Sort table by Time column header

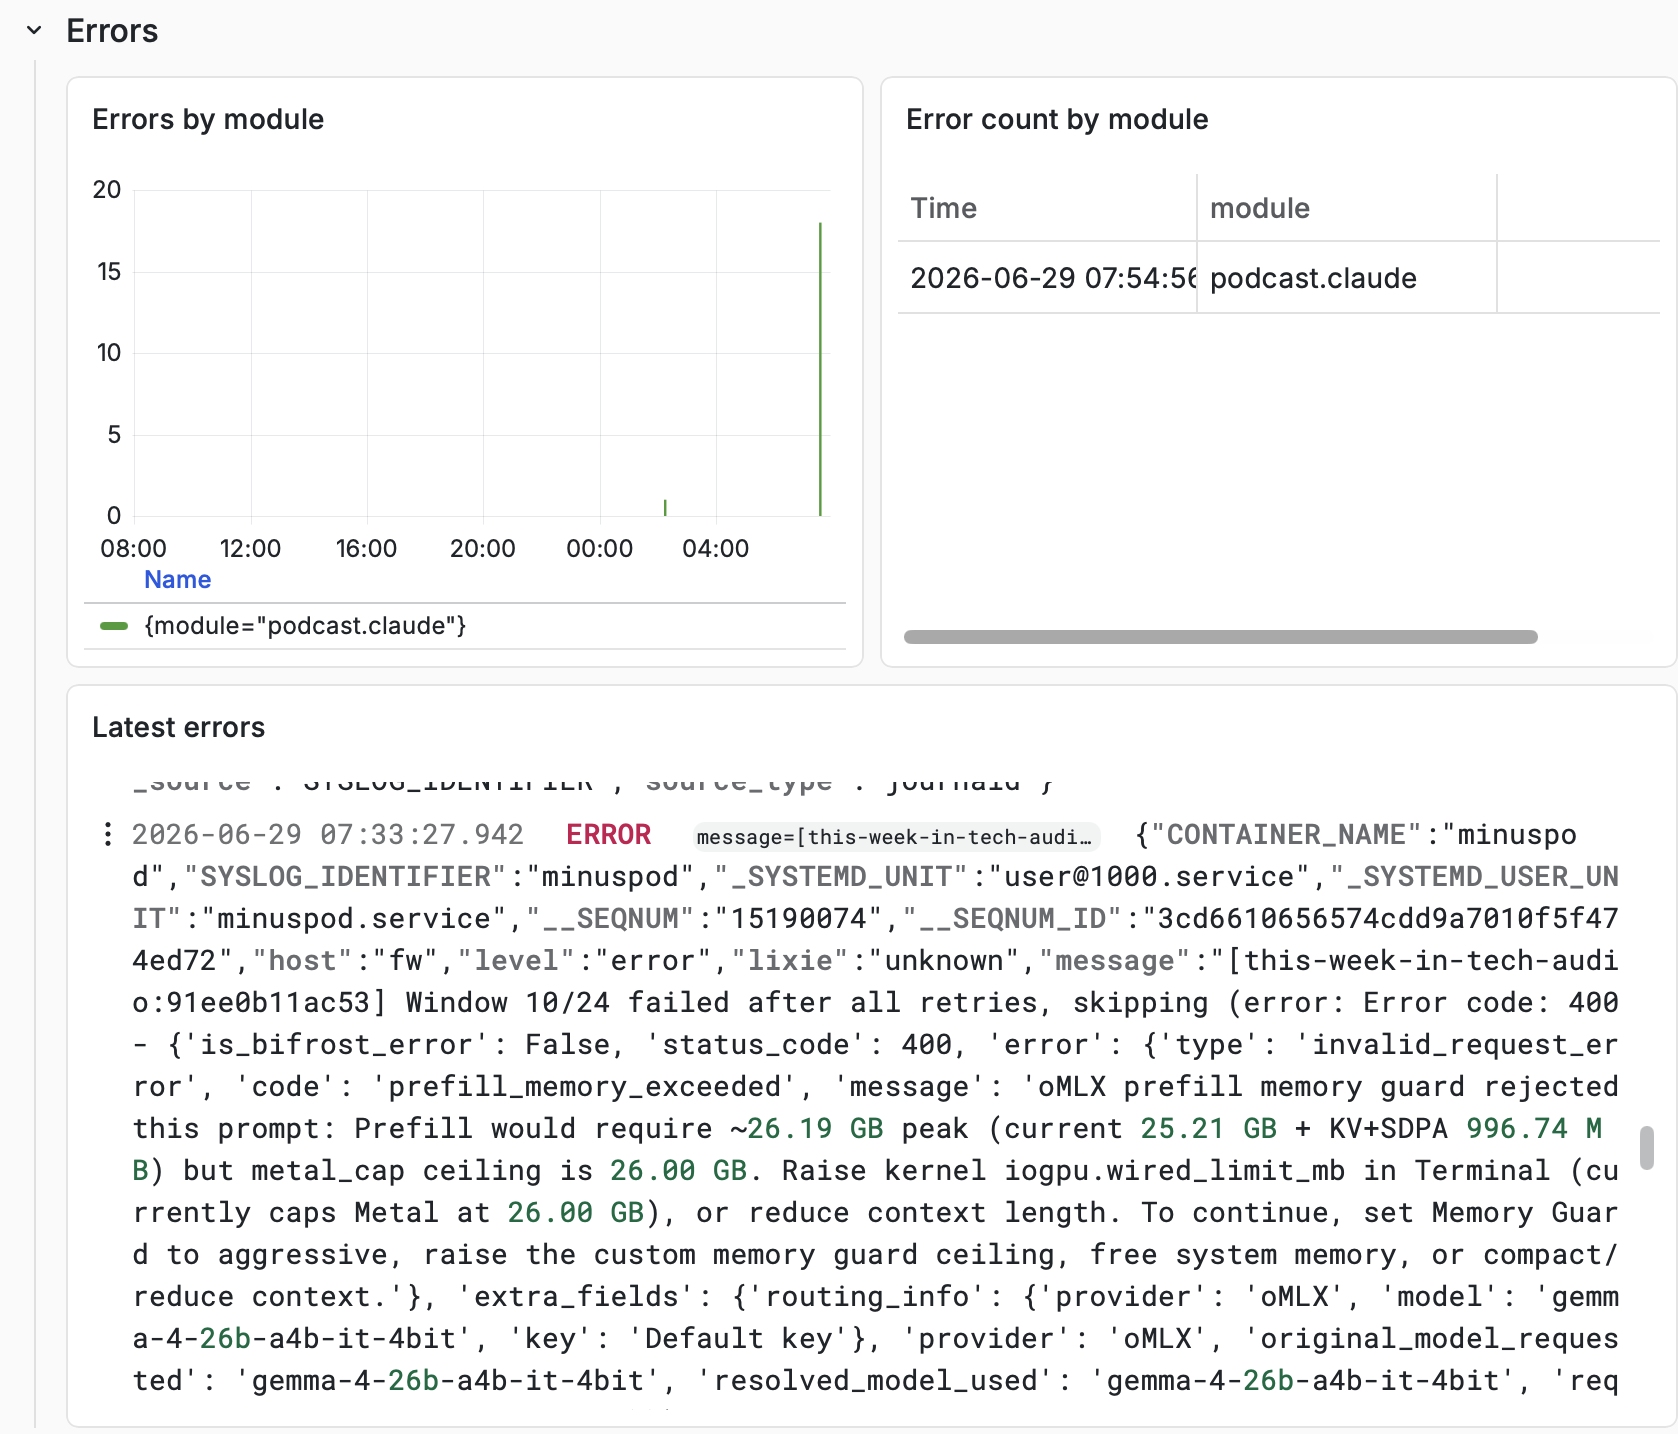point(943,208)
